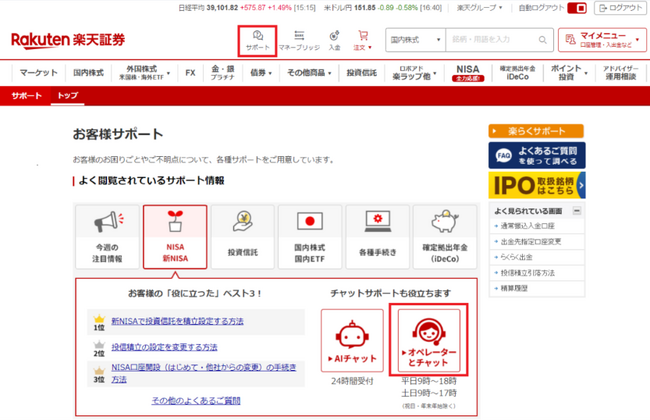Open the 確定拠出年金 iDeCo navigation menu item
The height and width of the screenshot is (420, 650).
(517, 73)
